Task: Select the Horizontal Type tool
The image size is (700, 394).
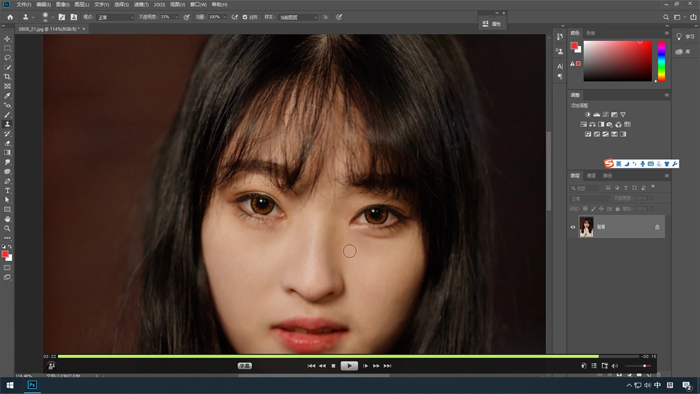Action: [7, 191]
